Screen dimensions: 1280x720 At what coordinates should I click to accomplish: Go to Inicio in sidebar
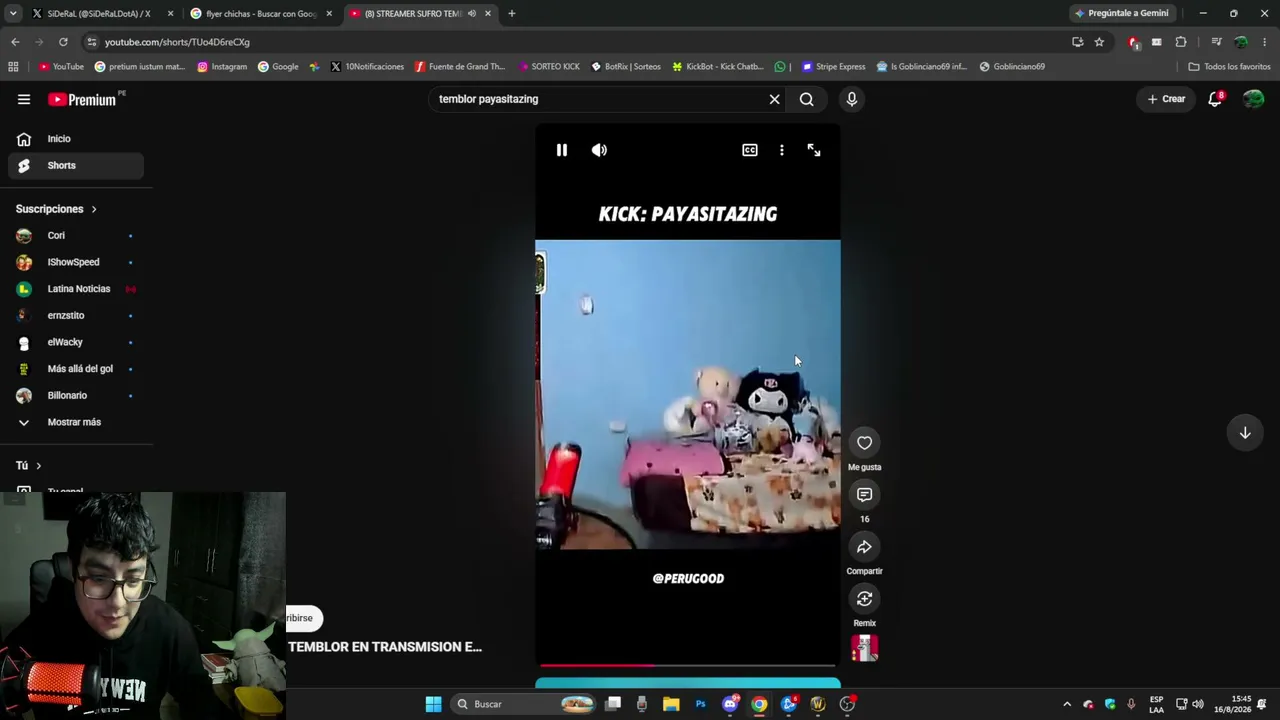coord(76,139)
